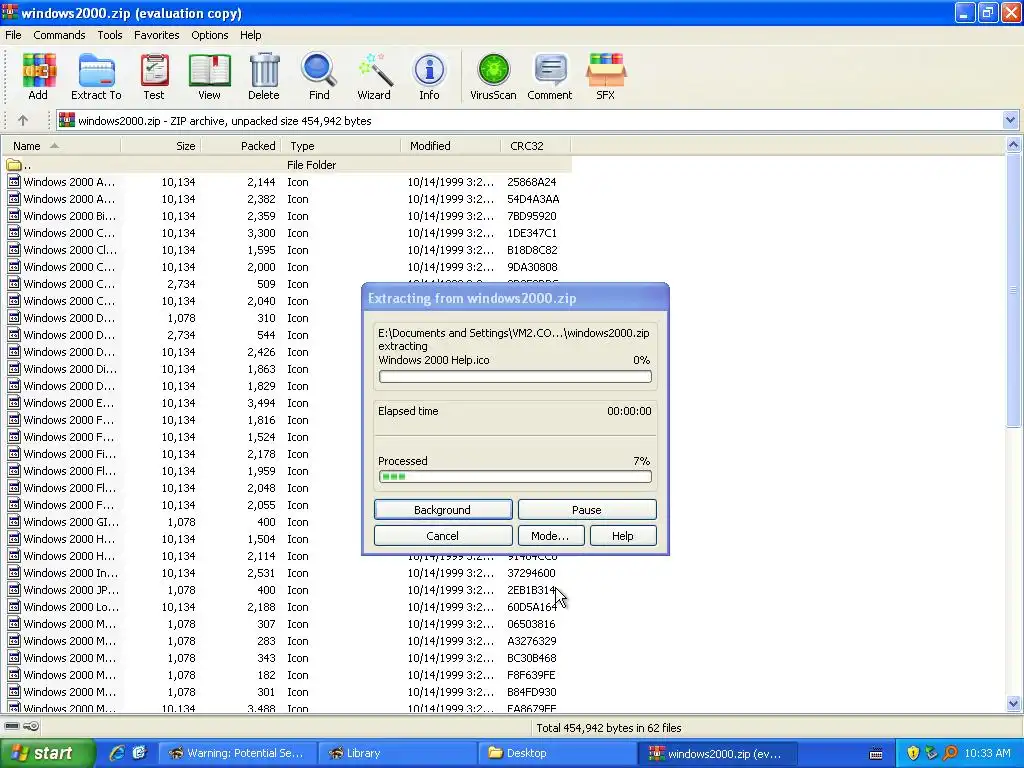Click CRC32 value A3276329
Viewport: 1024px width, 768px height.
tap(532, 641)
